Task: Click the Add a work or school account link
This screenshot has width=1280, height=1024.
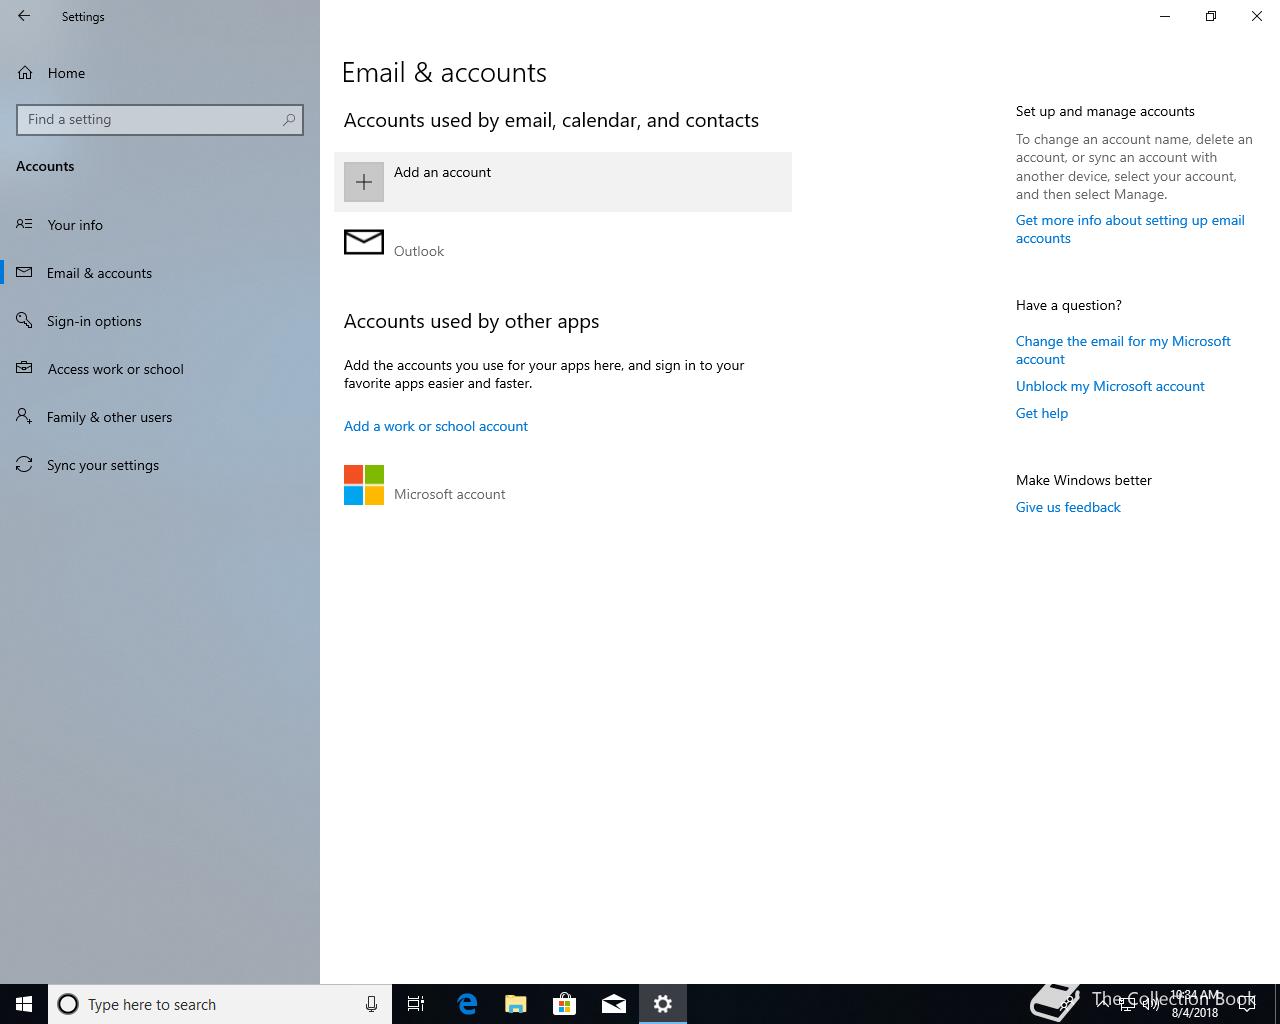Action: (x=436, y=426)
